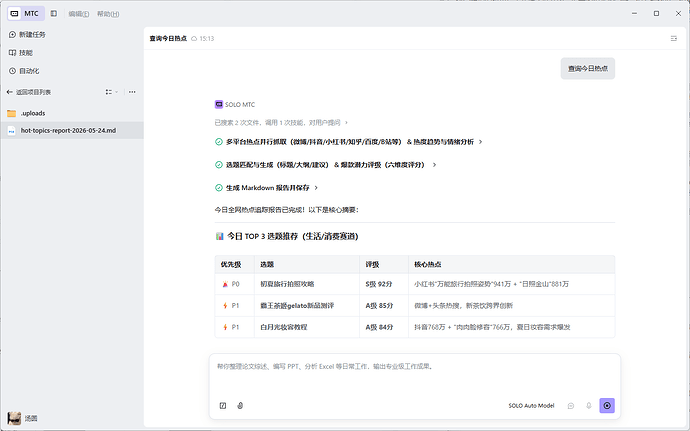The height and width of the screenshot is (431, 690).
Task: Expand the 已搜索 2 次文件 summary line
Action: tap(281, 123)
